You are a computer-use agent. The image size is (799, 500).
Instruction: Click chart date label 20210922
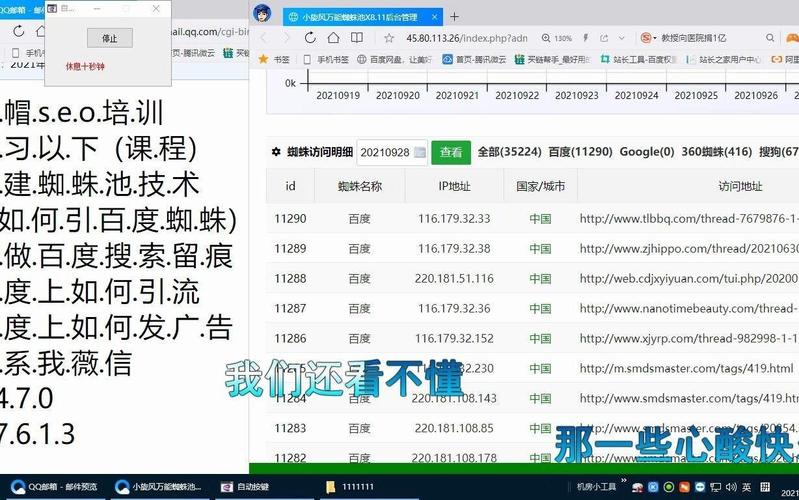(517, 95)
